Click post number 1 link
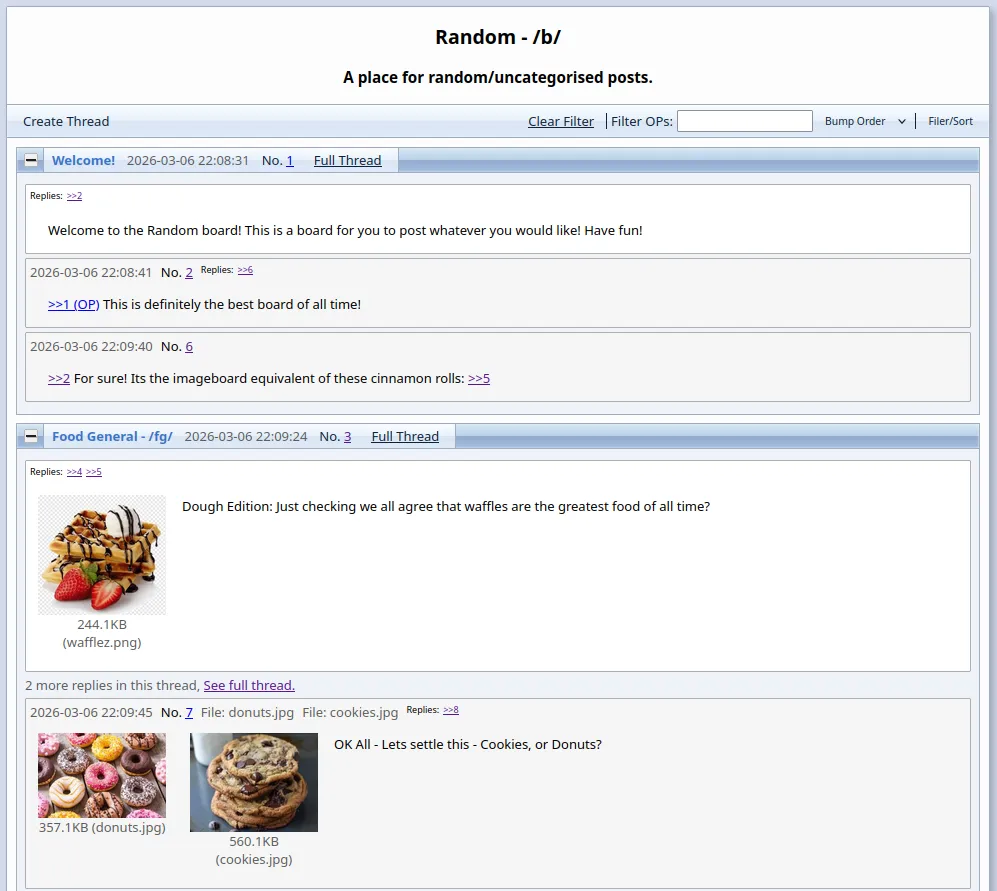 click(x=290, y=160)
